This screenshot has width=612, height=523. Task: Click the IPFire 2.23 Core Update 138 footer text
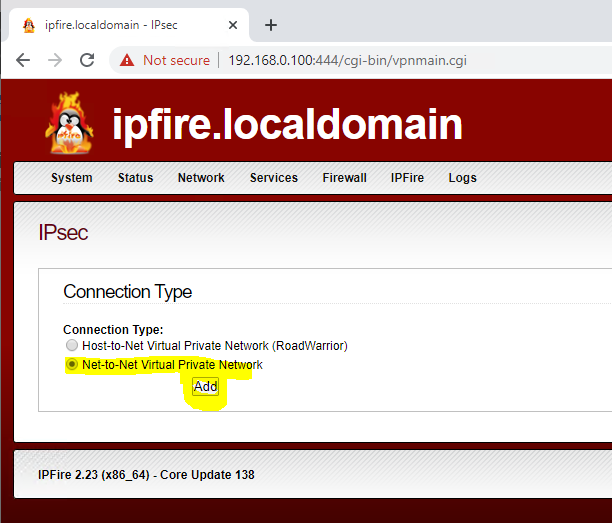click(x=146, y=475)
